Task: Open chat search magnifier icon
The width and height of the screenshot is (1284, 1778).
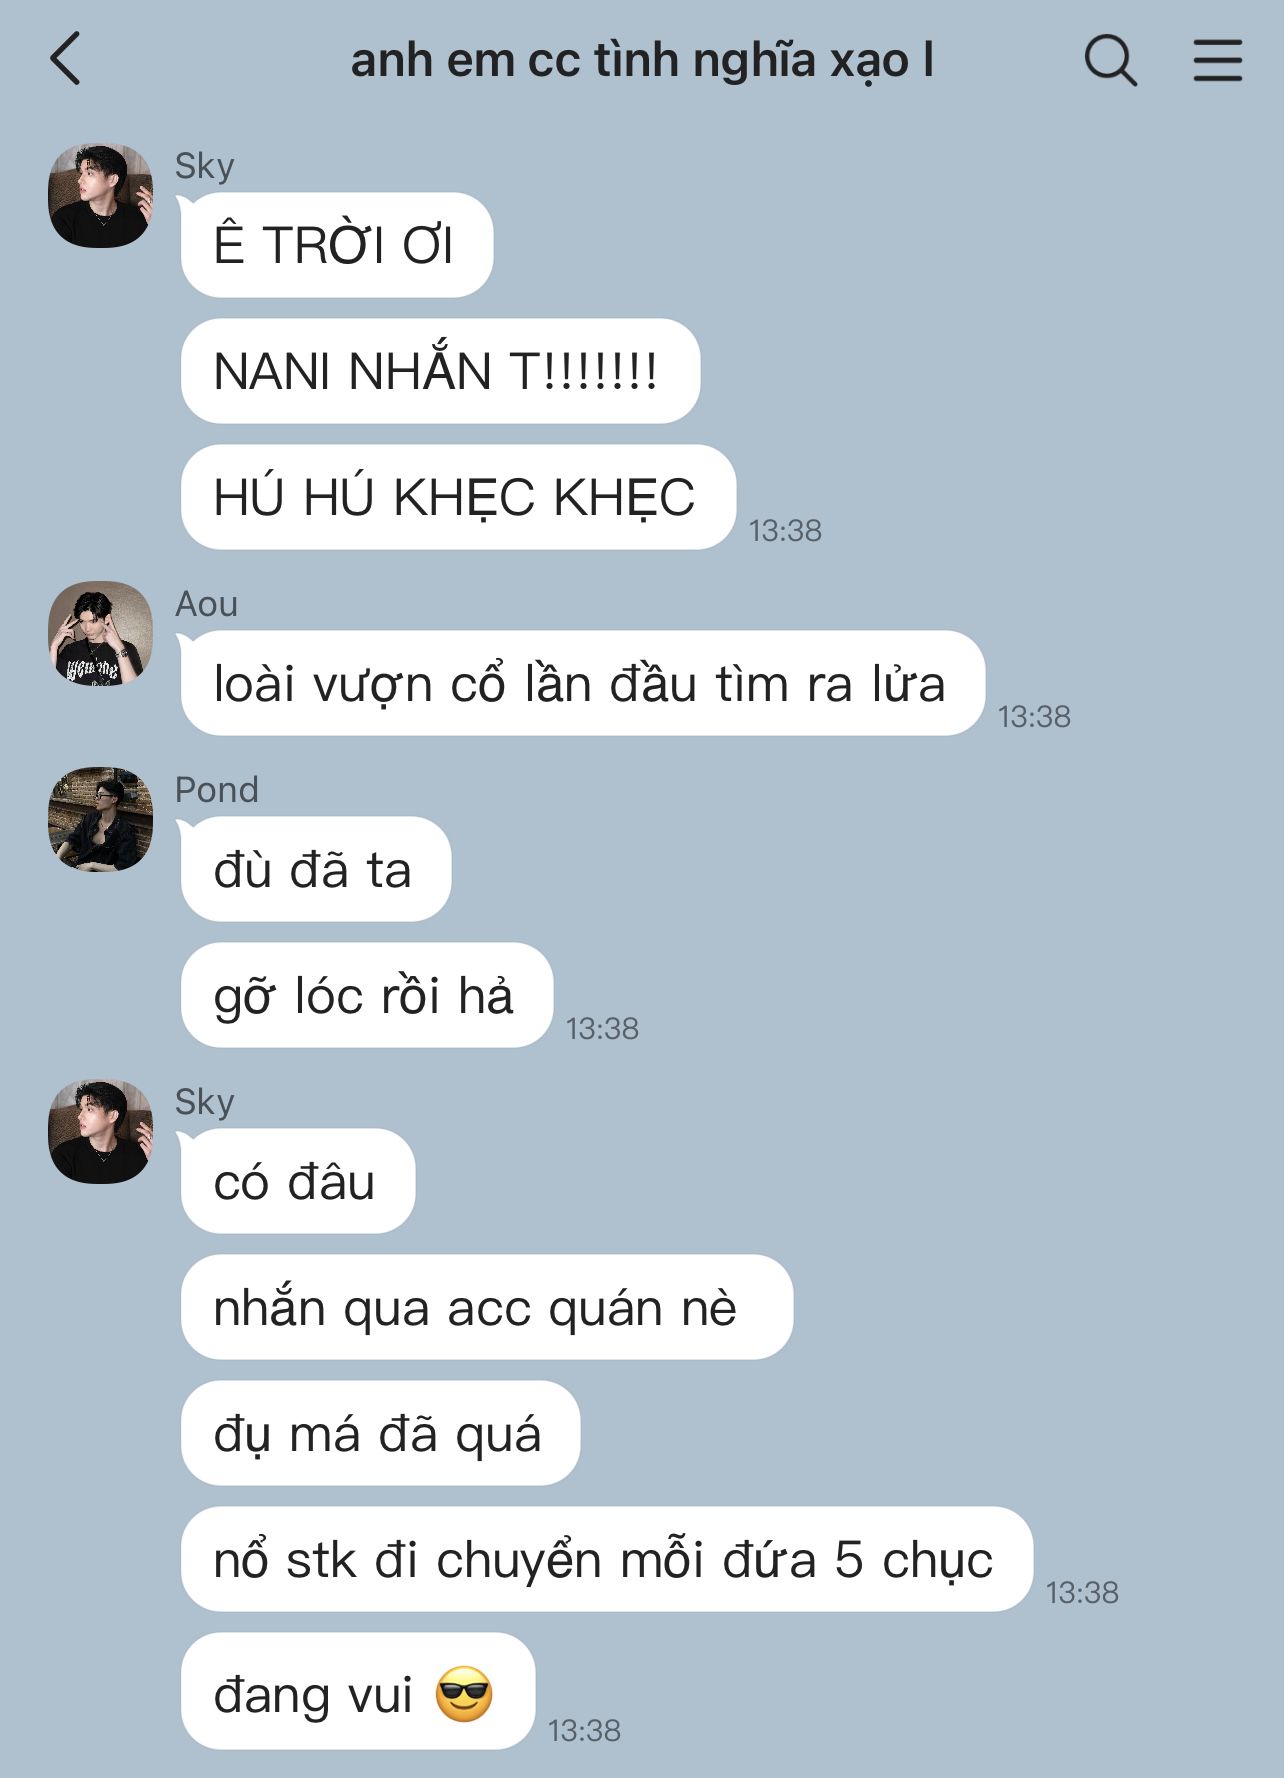Action: [x=1110, y=60]
